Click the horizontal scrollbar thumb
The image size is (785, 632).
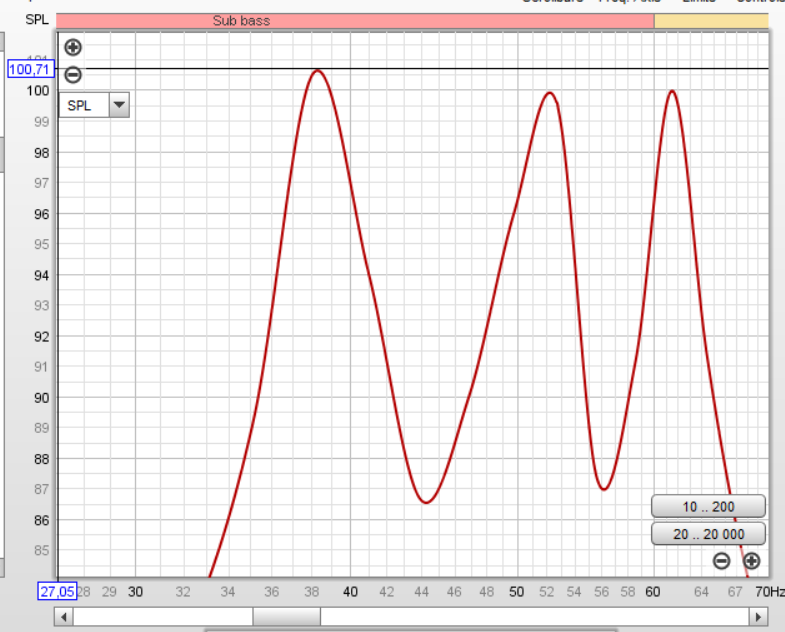(285, 618)
